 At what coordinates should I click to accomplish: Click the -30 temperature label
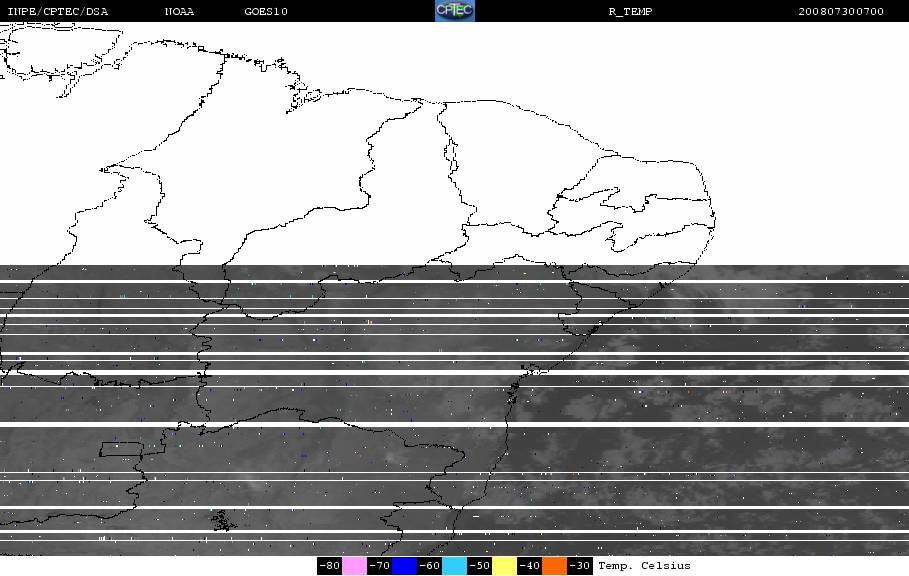(580, 566)
